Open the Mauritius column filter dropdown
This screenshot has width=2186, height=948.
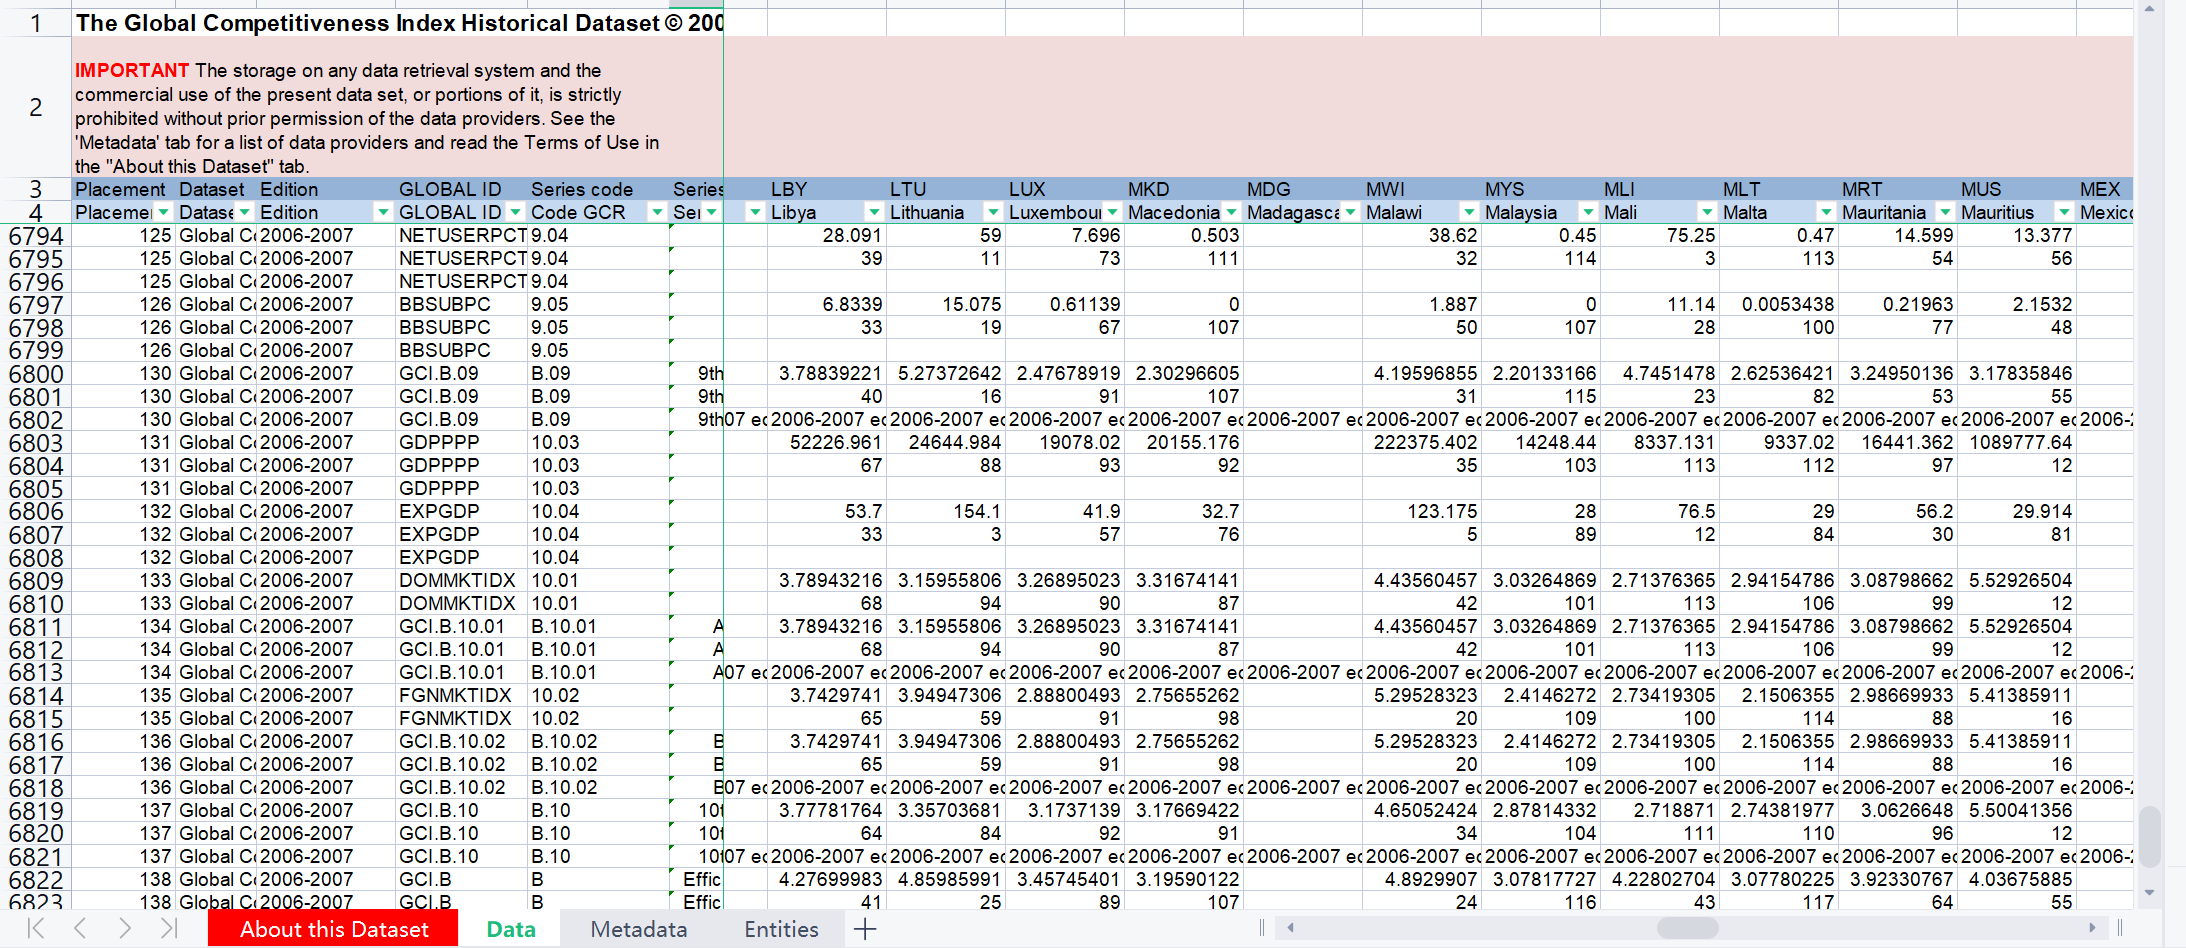pos(2064,212)
